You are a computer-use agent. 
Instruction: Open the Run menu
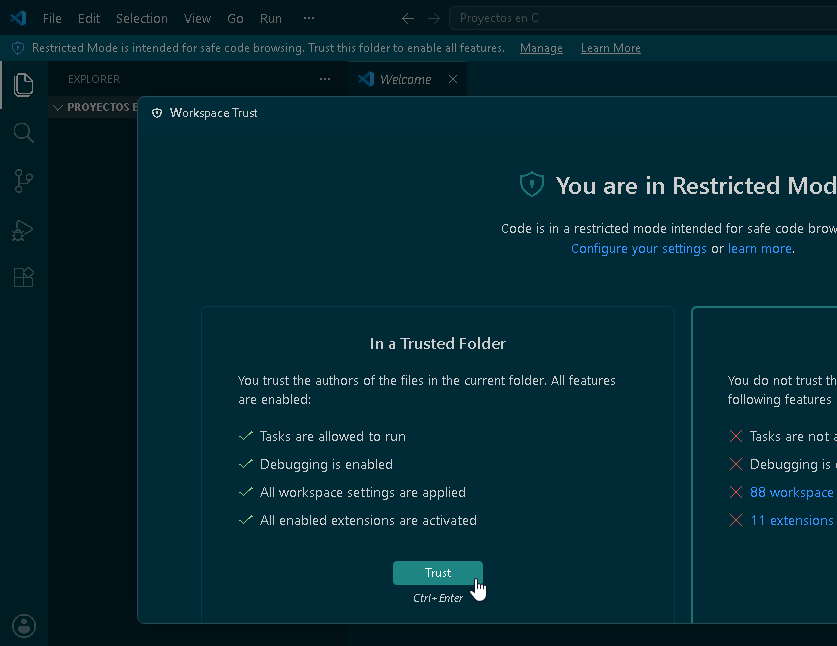tap(271, 19)
